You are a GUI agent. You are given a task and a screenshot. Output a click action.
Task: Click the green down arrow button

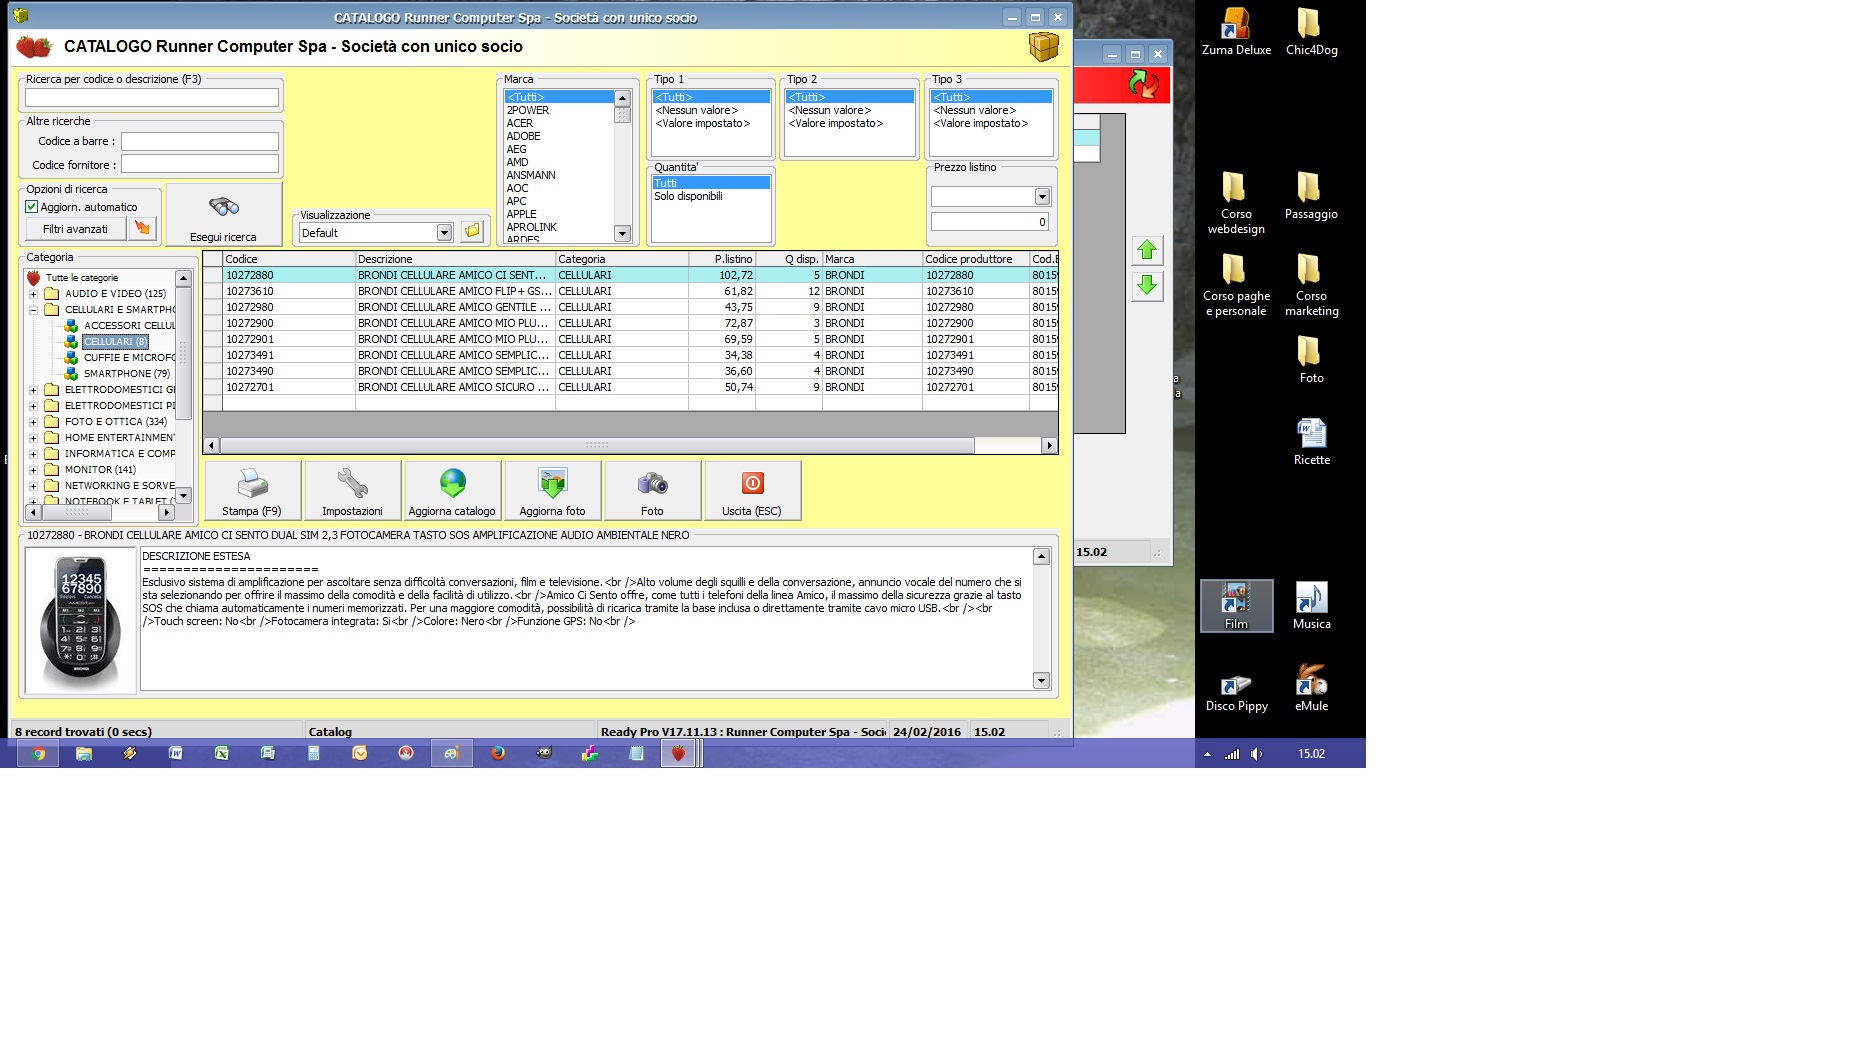[1147, 285]
